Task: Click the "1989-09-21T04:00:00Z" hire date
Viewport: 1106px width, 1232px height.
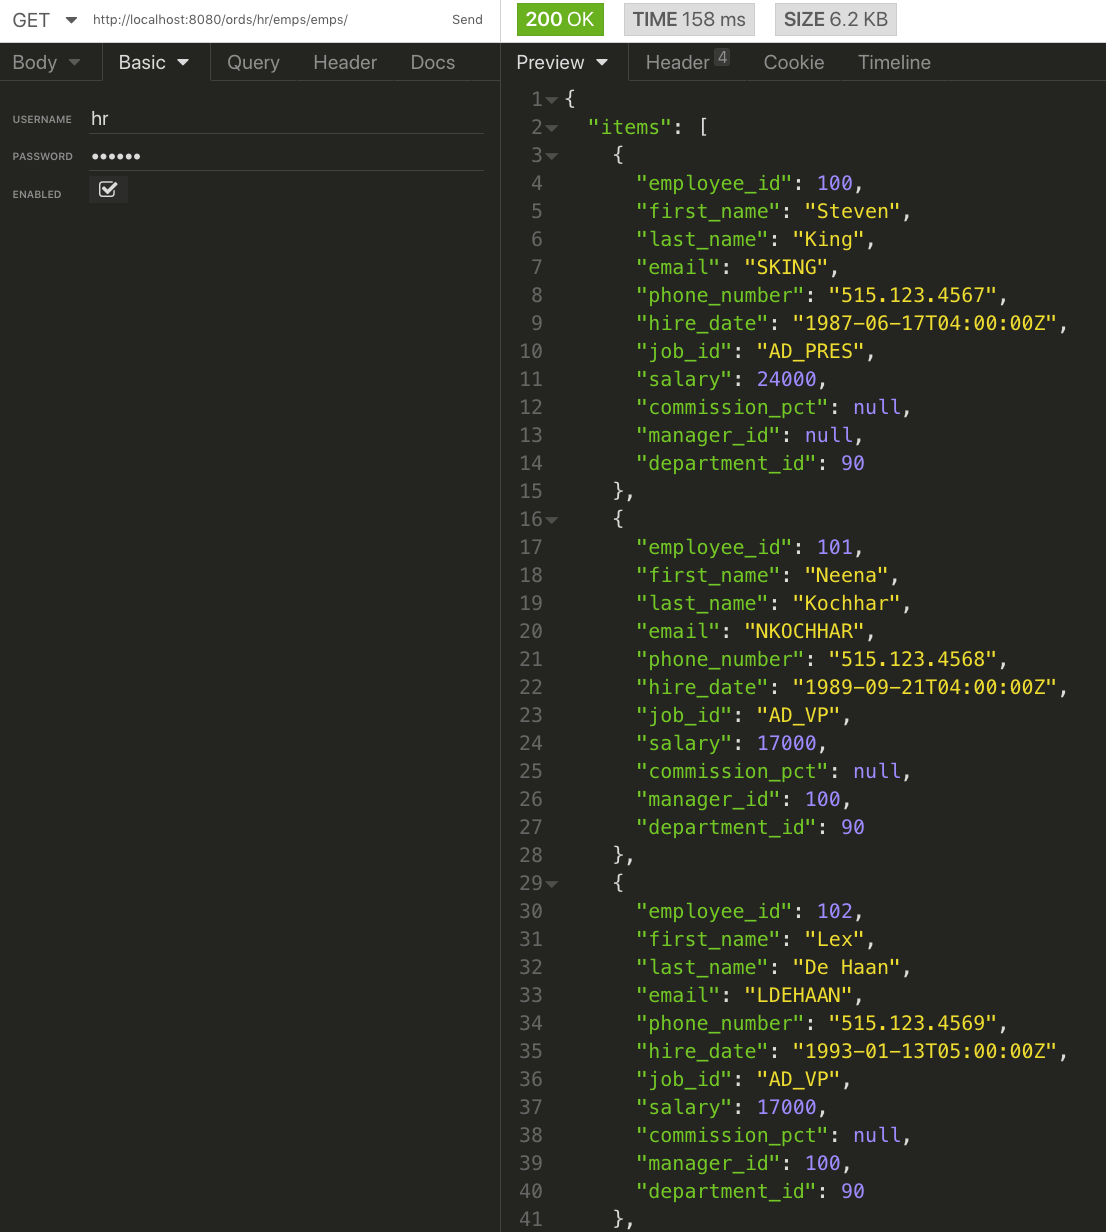Action: point(925,687)
